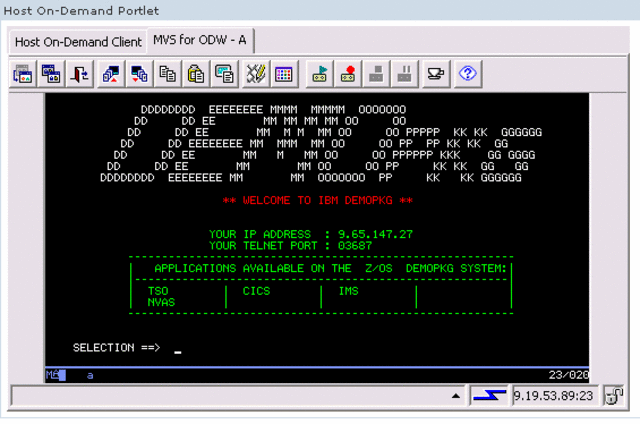Click the padlock security icon in status bar

pyautogui.click(x=614, y=395)
